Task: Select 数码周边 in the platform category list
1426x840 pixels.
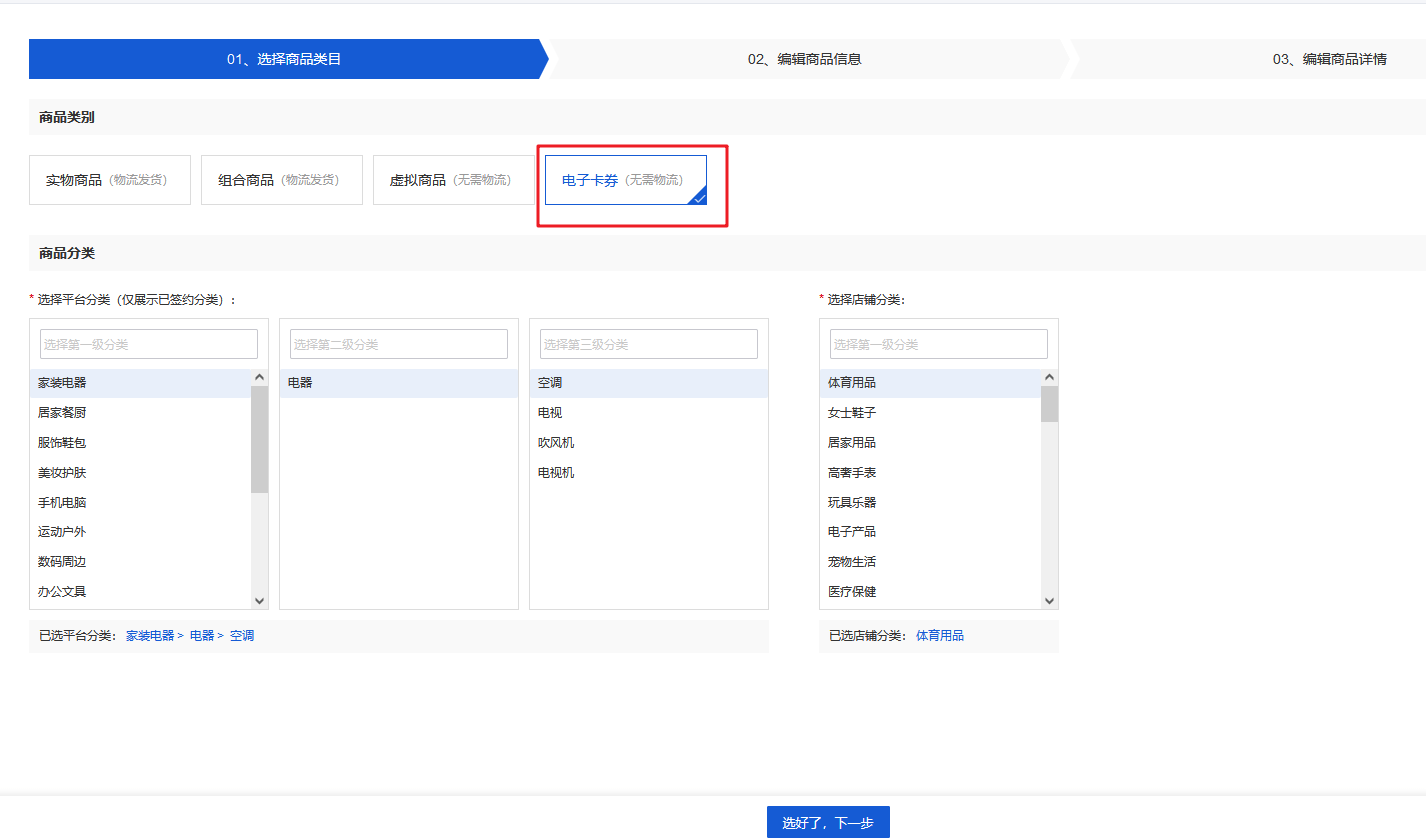Action: 140,562
